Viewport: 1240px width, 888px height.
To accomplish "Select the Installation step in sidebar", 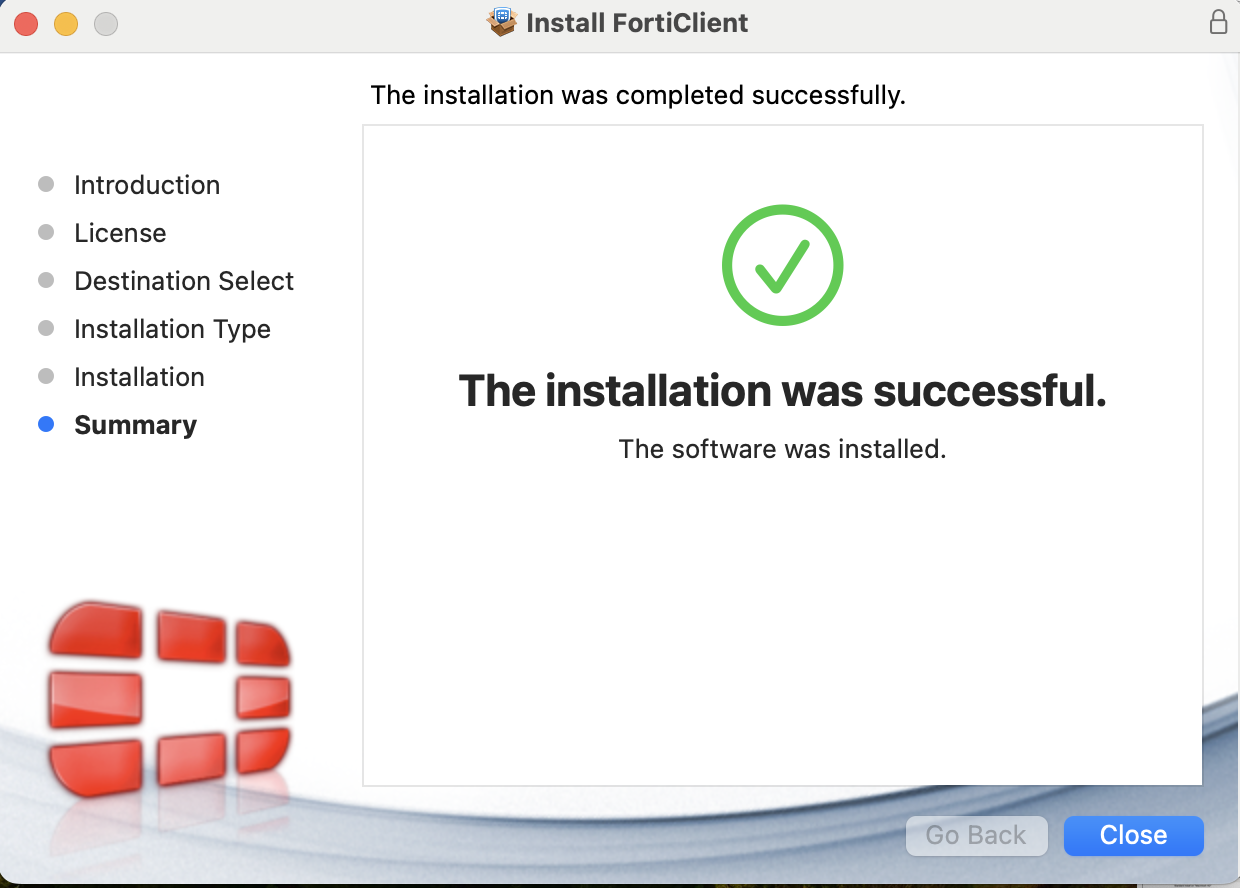I will [x=139, y=377].
